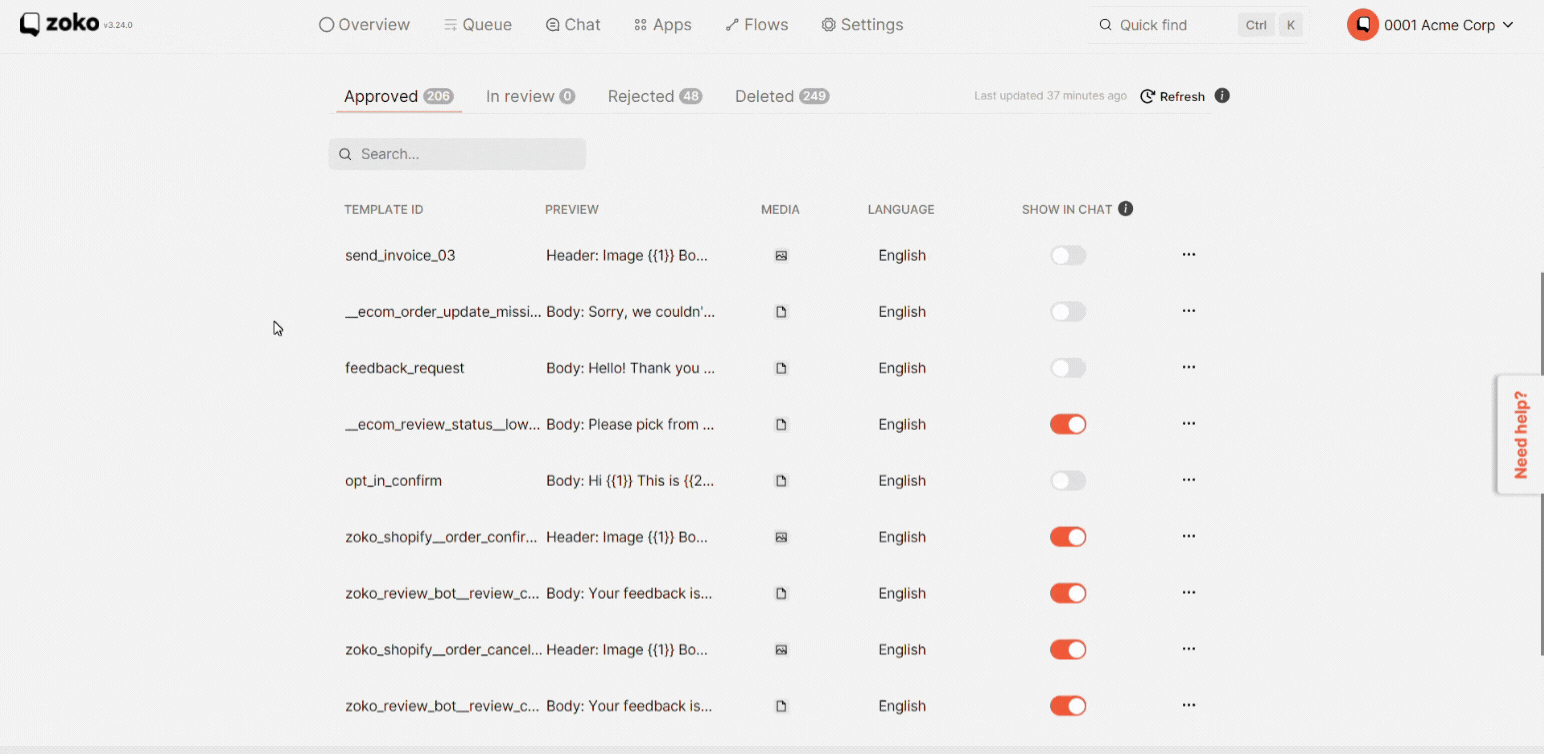Click info icon next to Refresh
The height and width of the screenshot is (754, 1544).
click(x=1222, y=96)
